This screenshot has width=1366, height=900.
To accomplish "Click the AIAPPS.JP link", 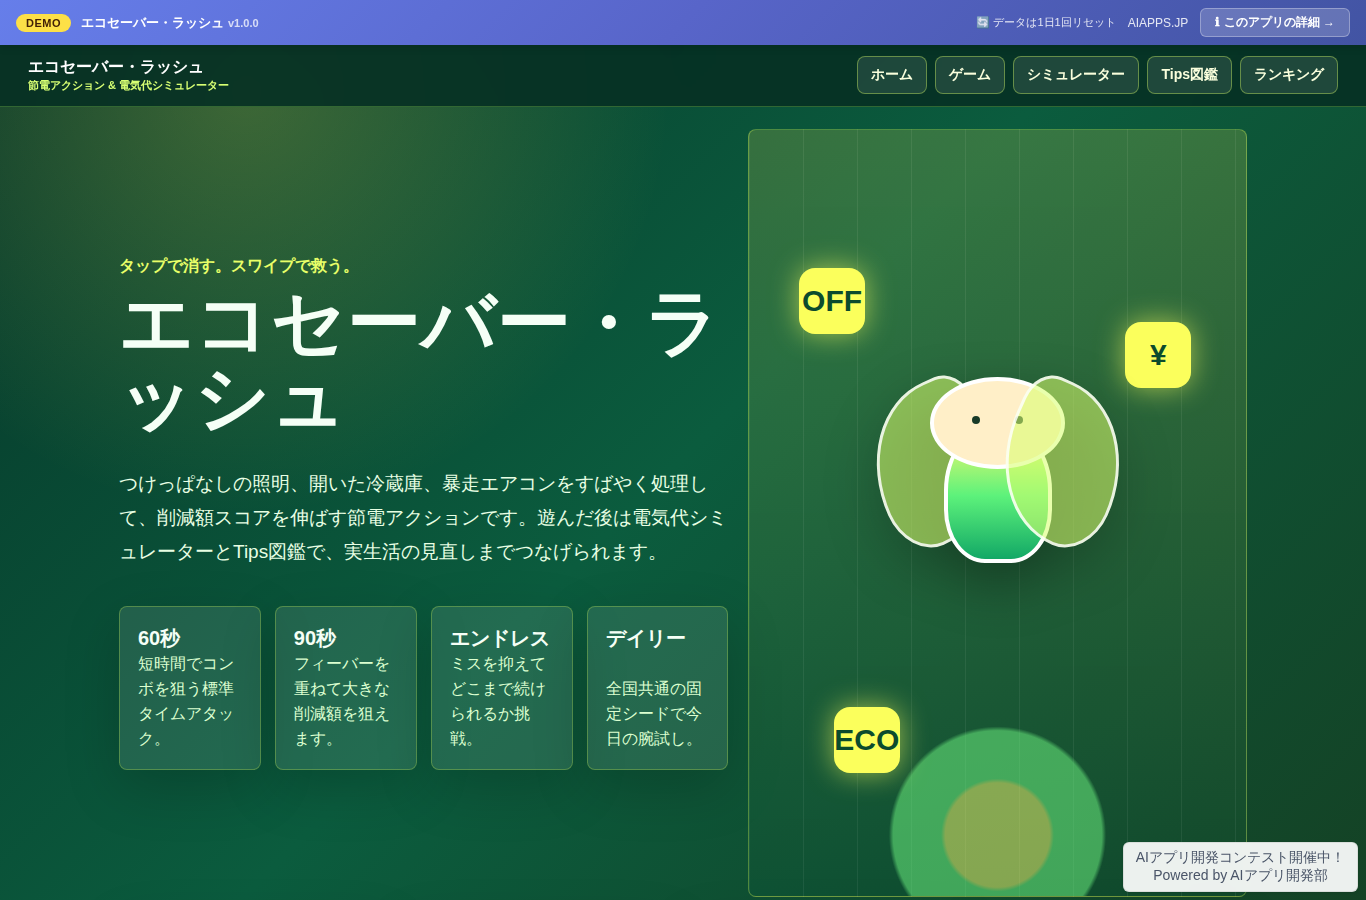I will [x=1158, y=23].
